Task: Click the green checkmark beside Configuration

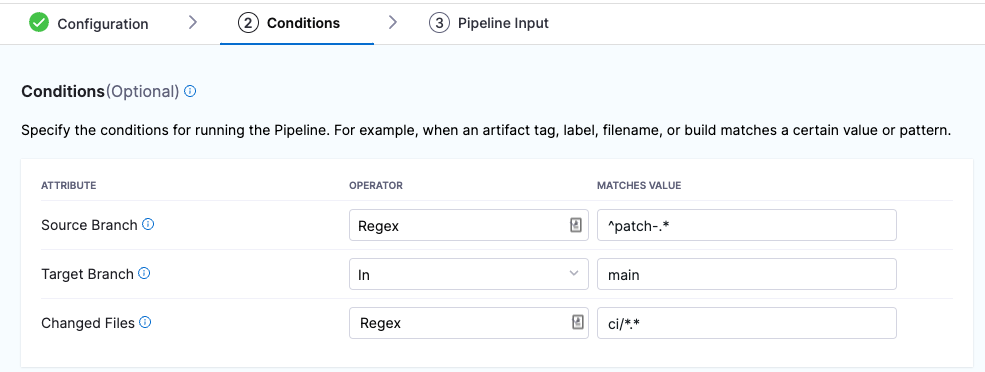Action: (39, 23)
